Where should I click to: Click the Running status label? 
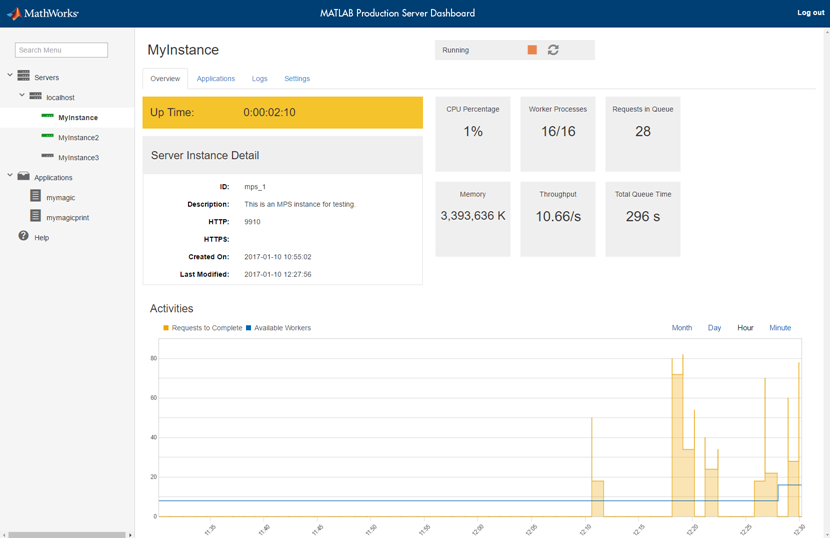click(x=455, y=50)
